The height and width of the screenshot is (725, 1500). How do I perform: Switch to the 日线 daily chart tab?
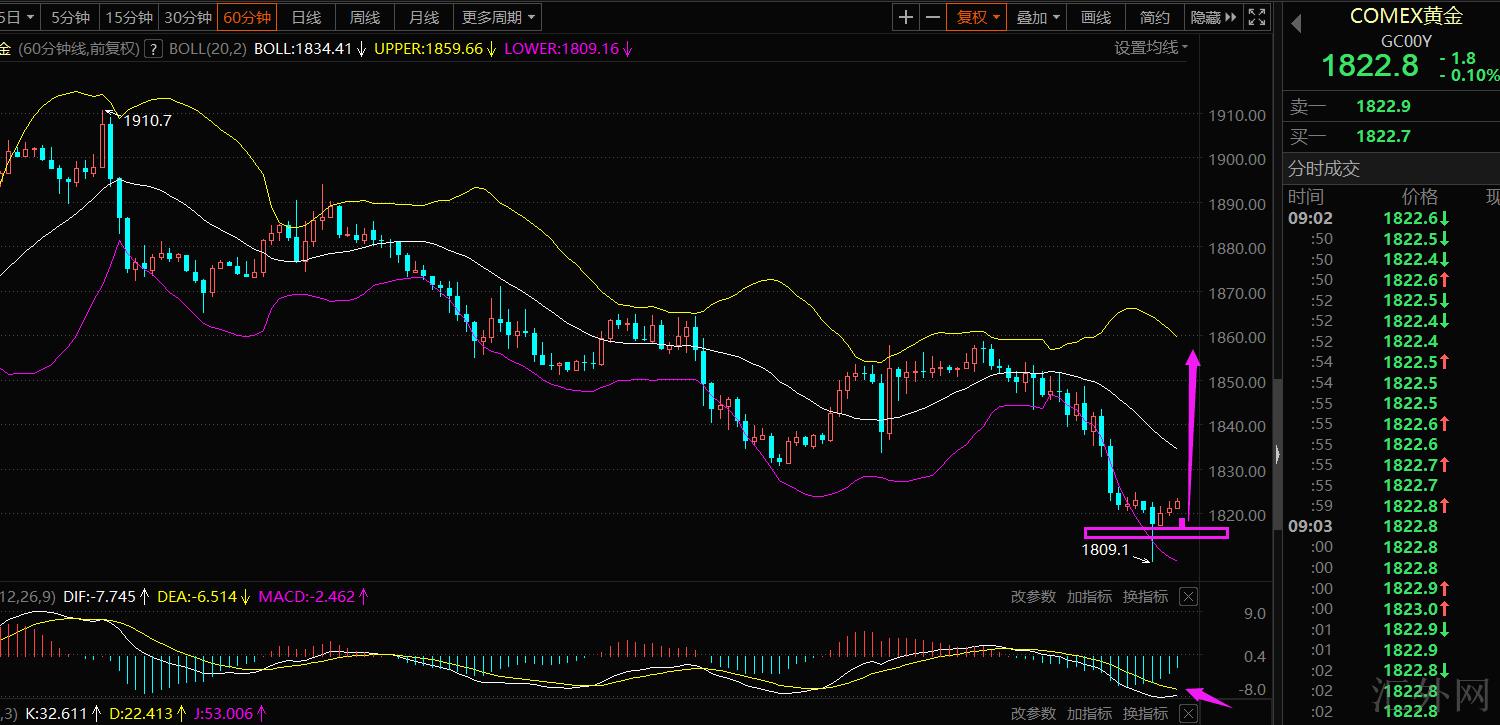click(x=306, y=17)
